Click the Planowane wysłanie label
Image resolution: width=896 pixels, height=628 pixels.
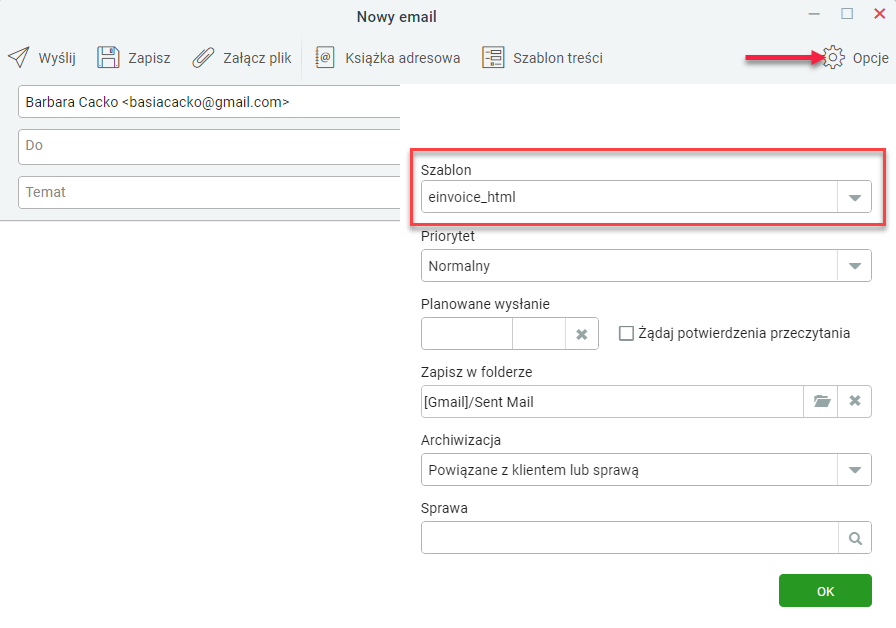coord(485,304)
